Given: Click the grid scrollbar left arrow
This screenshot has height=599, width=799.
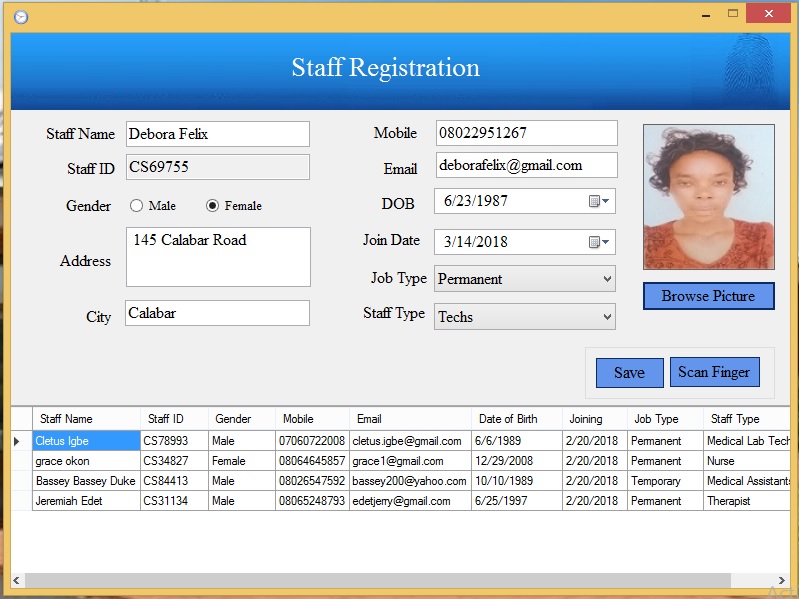Looking at the screenshot, I should coord(16,580).
